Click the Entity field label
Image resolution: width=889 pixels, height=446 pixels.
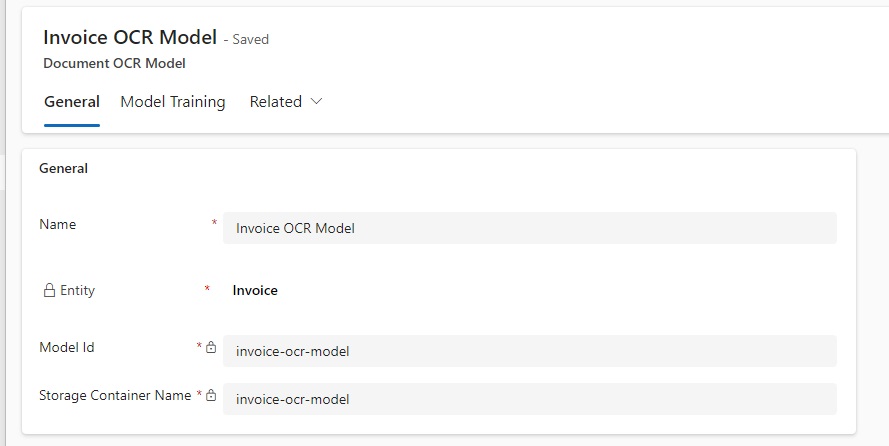[x=77, y=291]
